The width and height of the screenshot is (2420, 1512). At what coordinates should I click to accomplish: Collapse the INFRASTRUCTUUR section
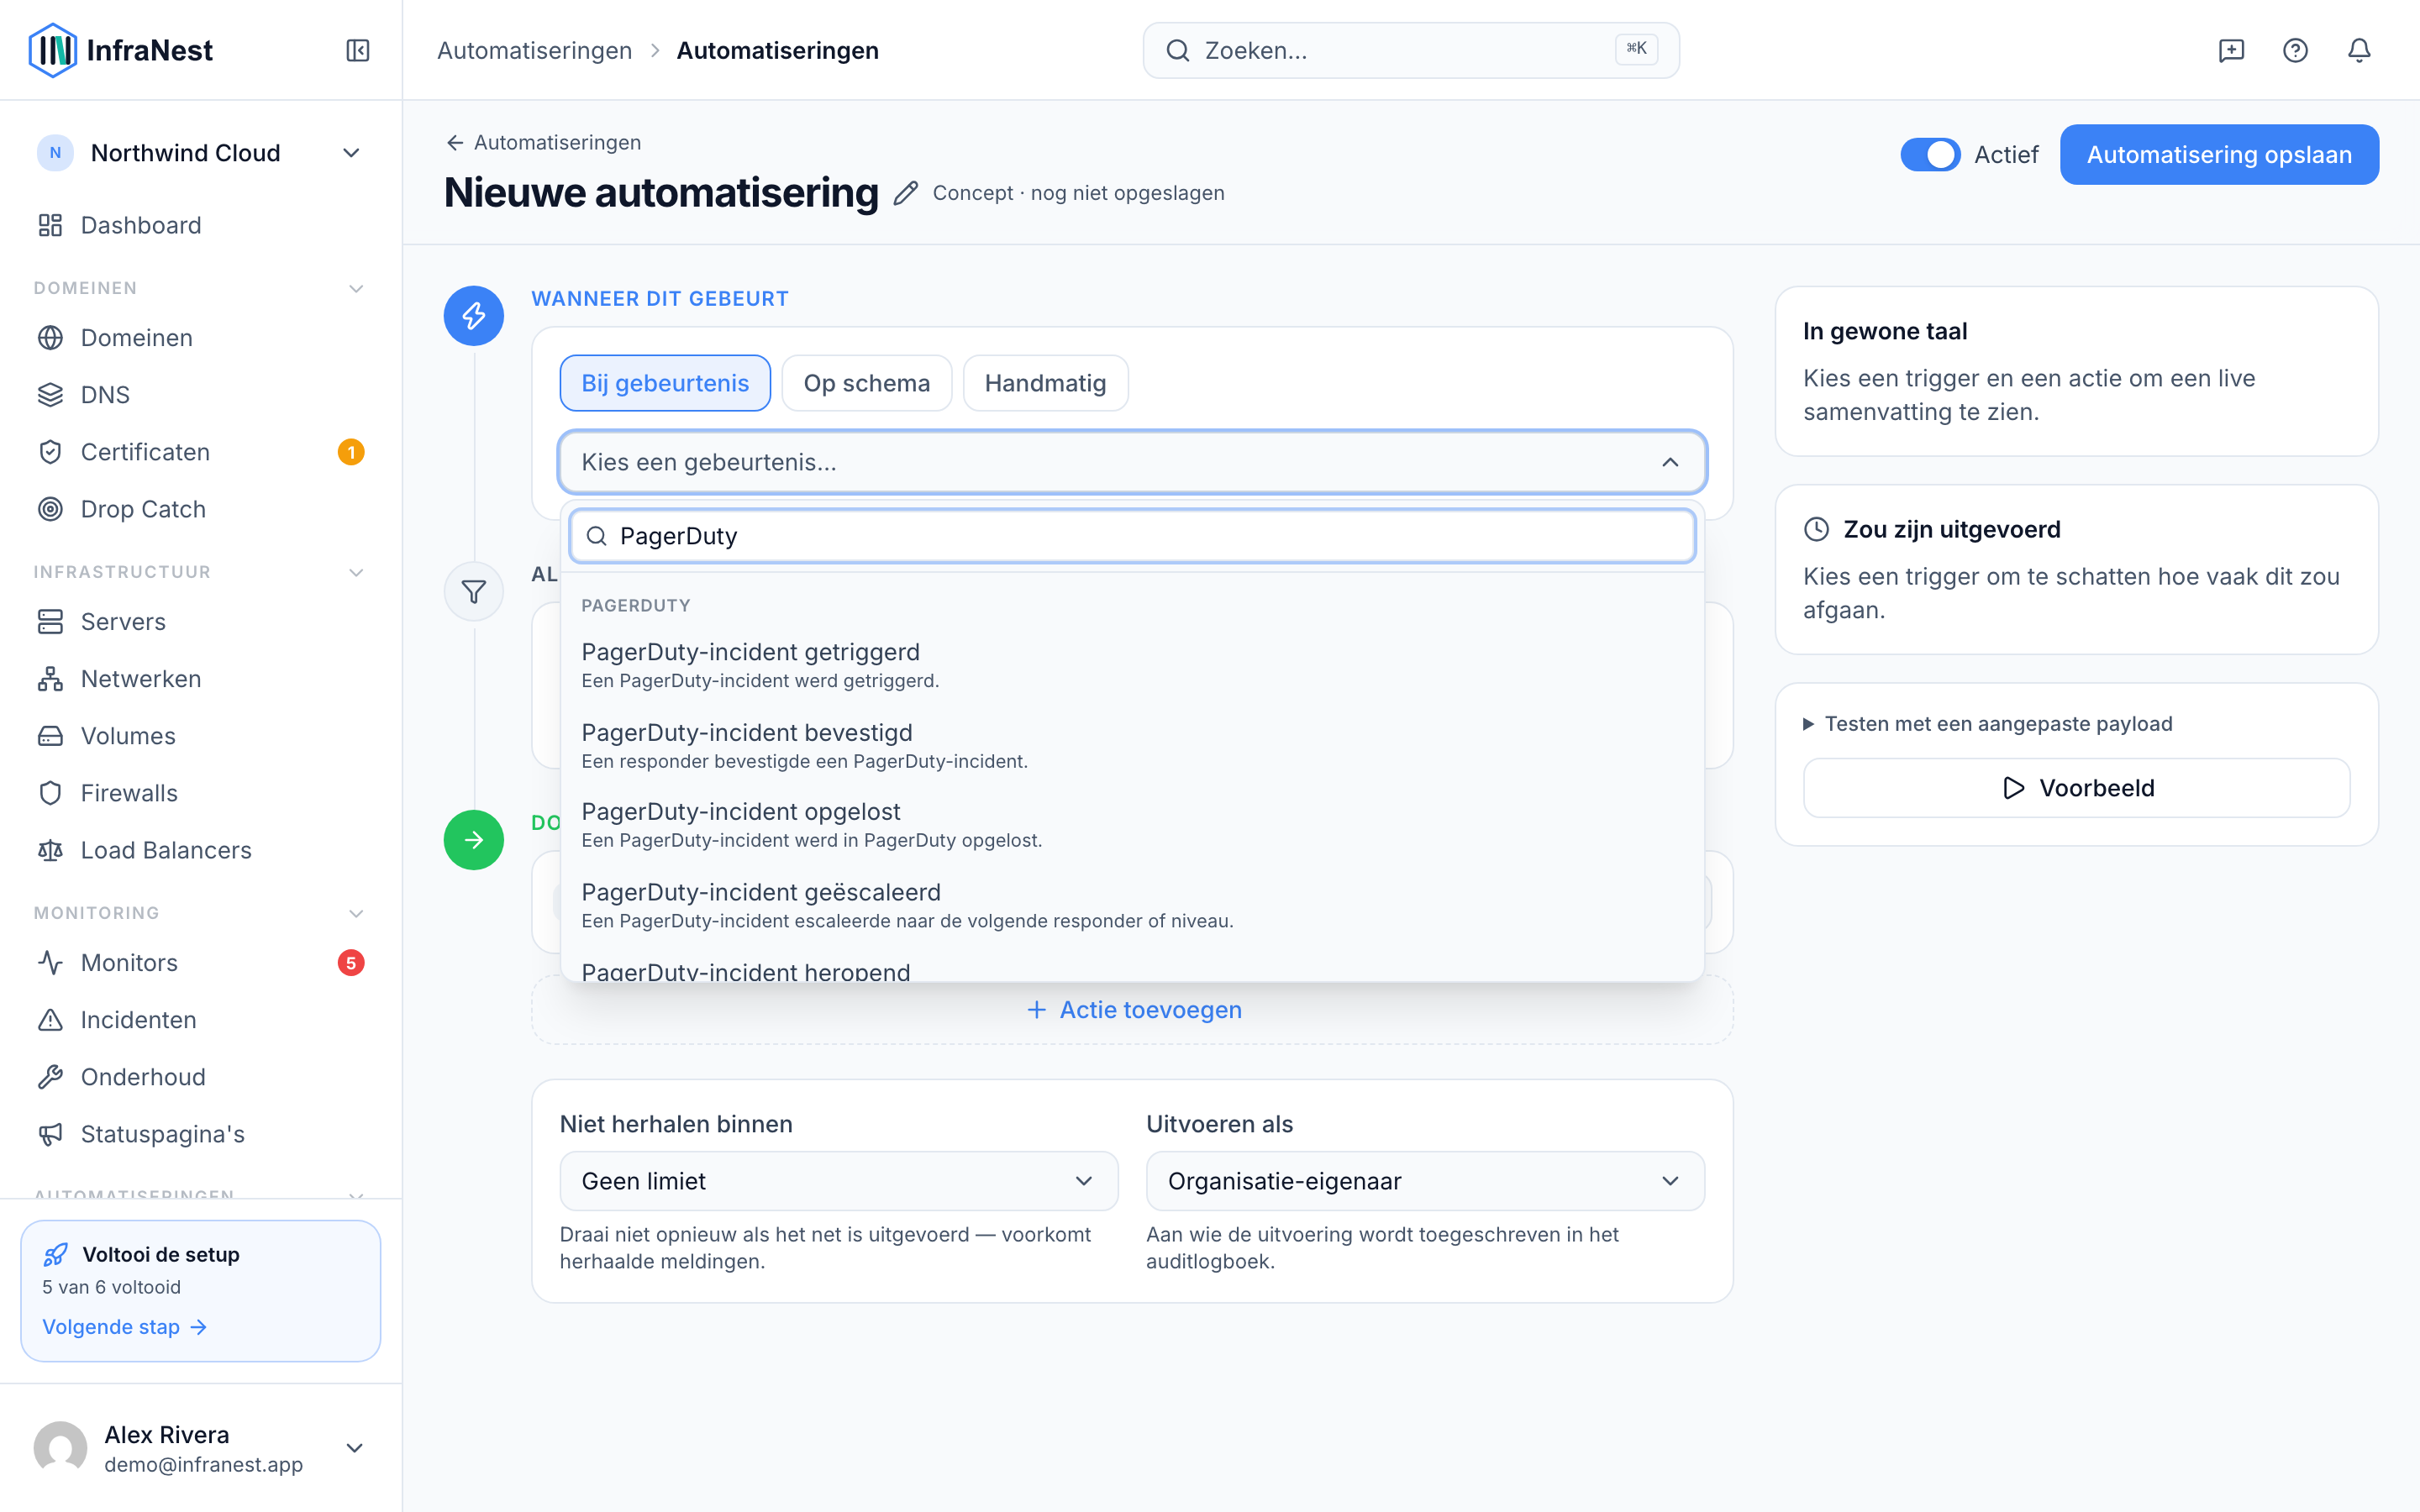[355, 572]
